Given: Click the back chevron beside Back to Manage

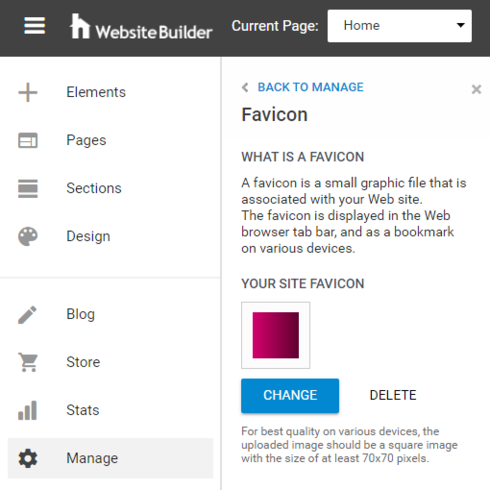Looking at the screenshot, I should point(245,87).
